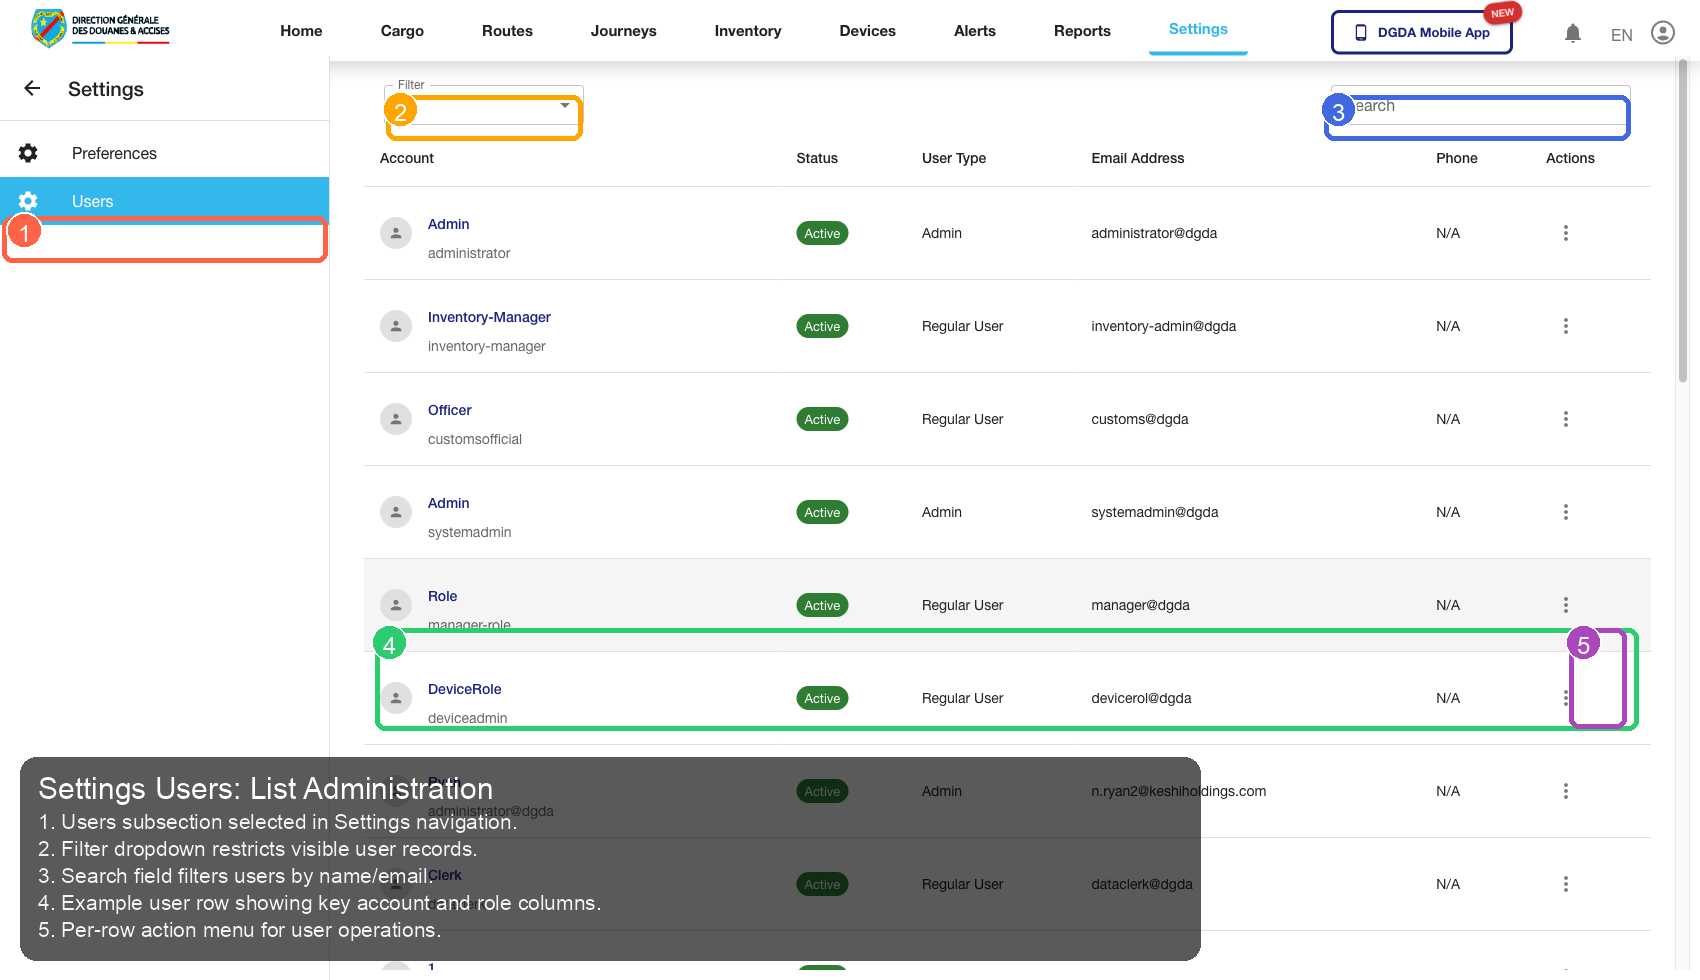Open the Inventory-Manager user link
The image size is (1700, 980).
point(489,317)
